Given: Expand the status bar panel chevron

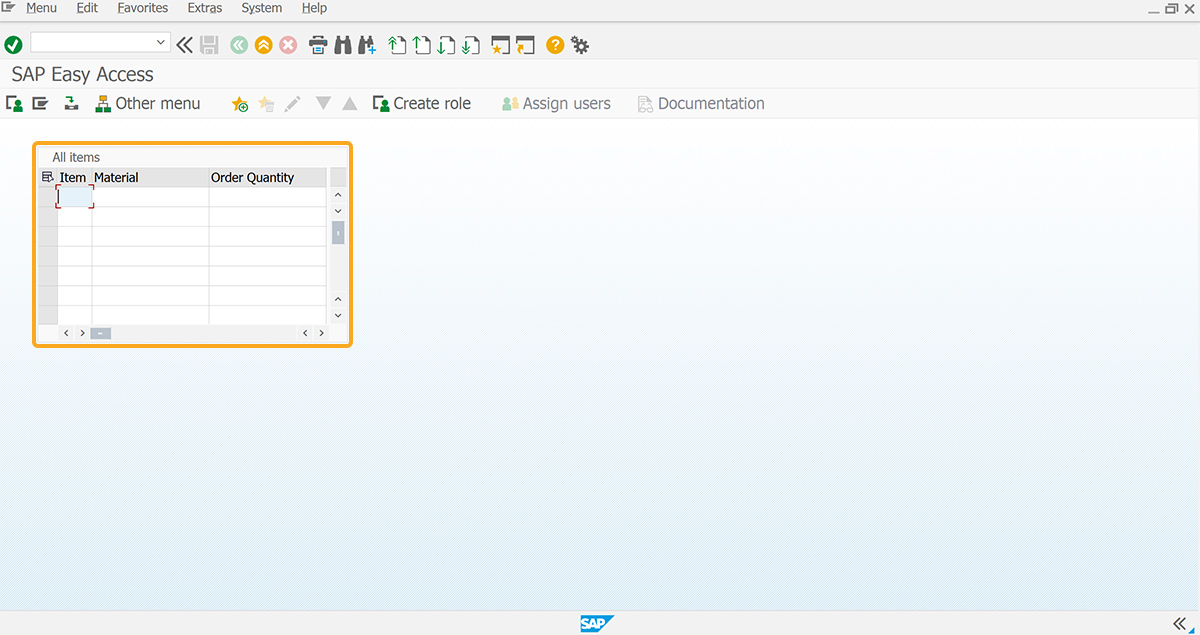Looking at the screenshot, I should coord(1179,622).
